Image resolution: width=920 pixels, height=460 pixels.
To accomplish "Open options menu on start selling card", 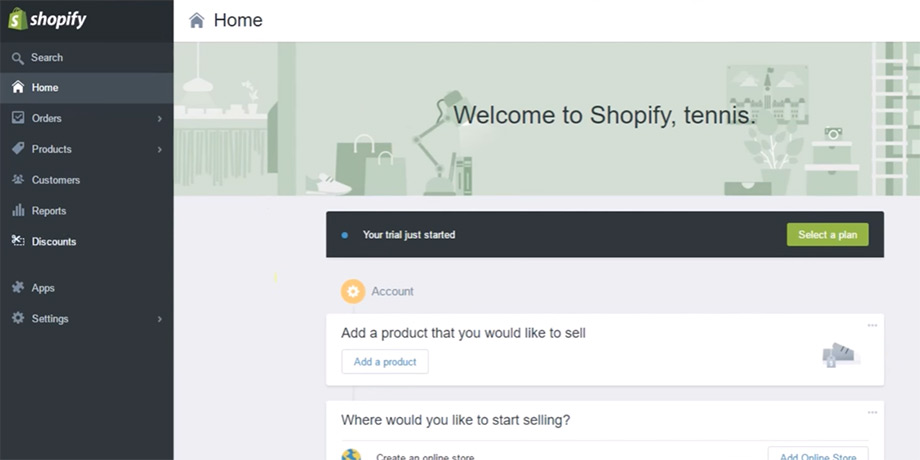I will (872, 412).
